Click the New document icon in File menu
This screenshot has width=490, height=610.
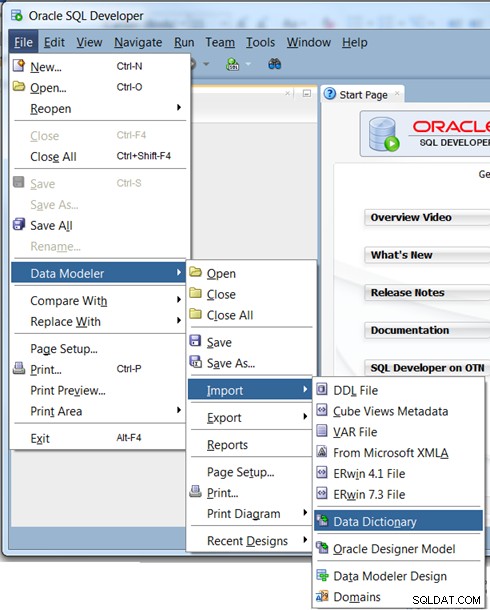coord(19,65)
